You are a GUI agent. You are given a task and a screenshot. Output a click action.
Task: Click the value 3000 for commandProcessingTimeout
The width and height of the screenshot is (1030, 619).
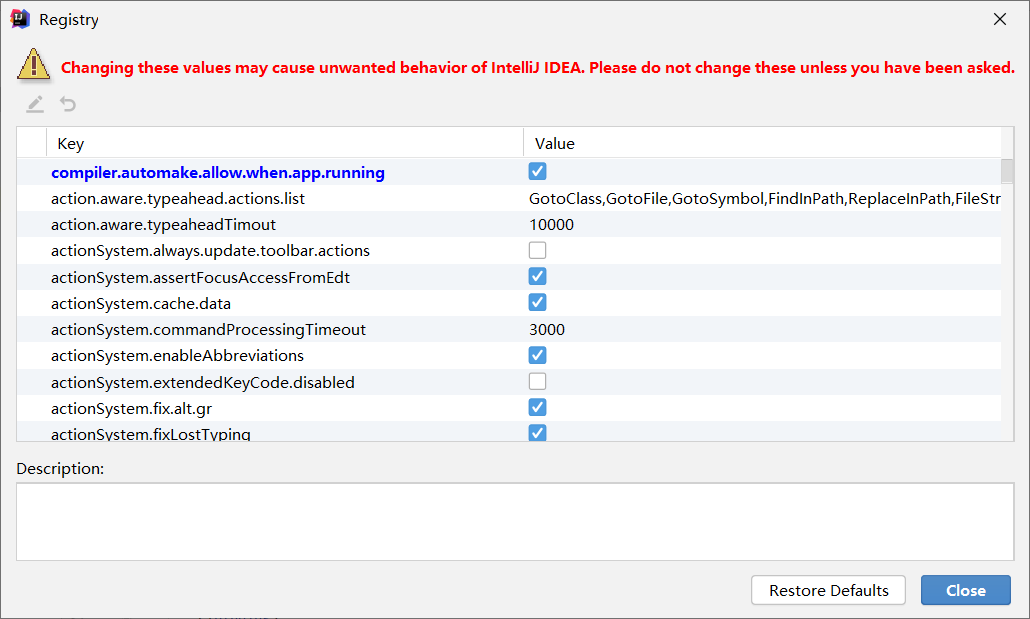[547, 330]
